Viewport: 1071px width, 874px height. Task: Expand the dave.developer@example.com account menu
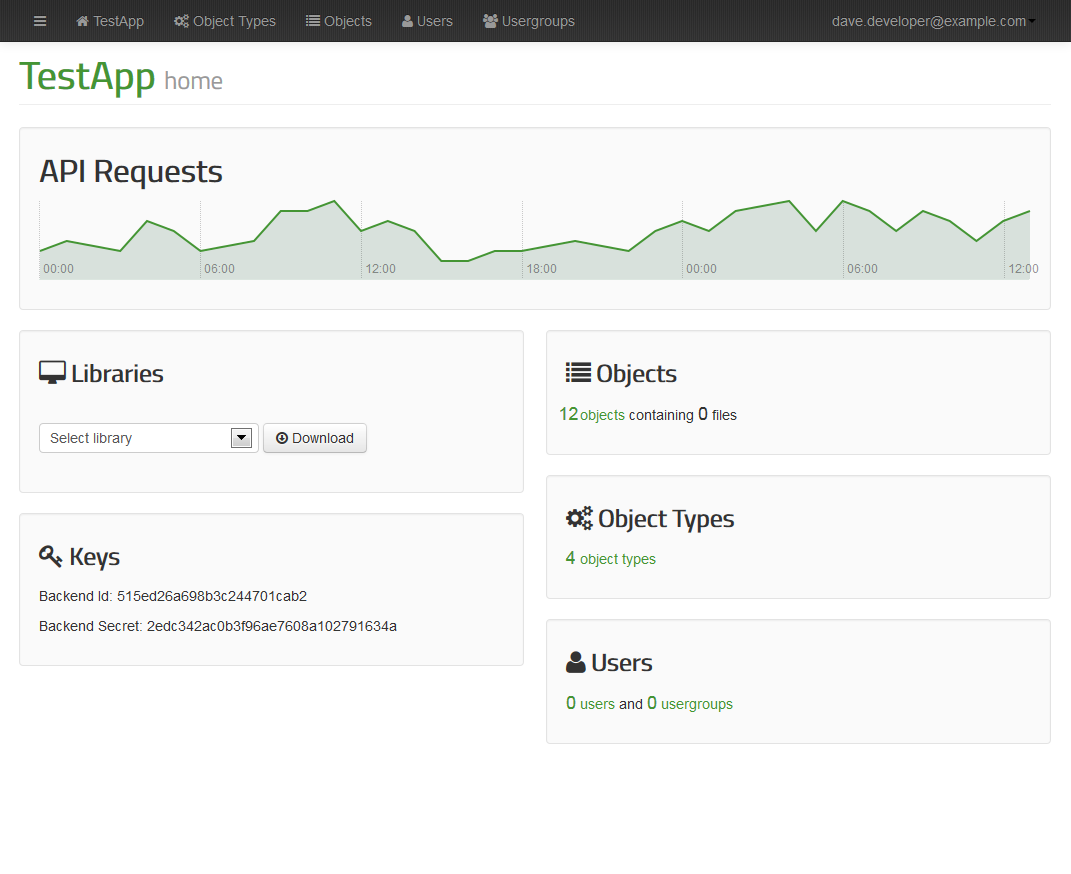click(933, 21)
